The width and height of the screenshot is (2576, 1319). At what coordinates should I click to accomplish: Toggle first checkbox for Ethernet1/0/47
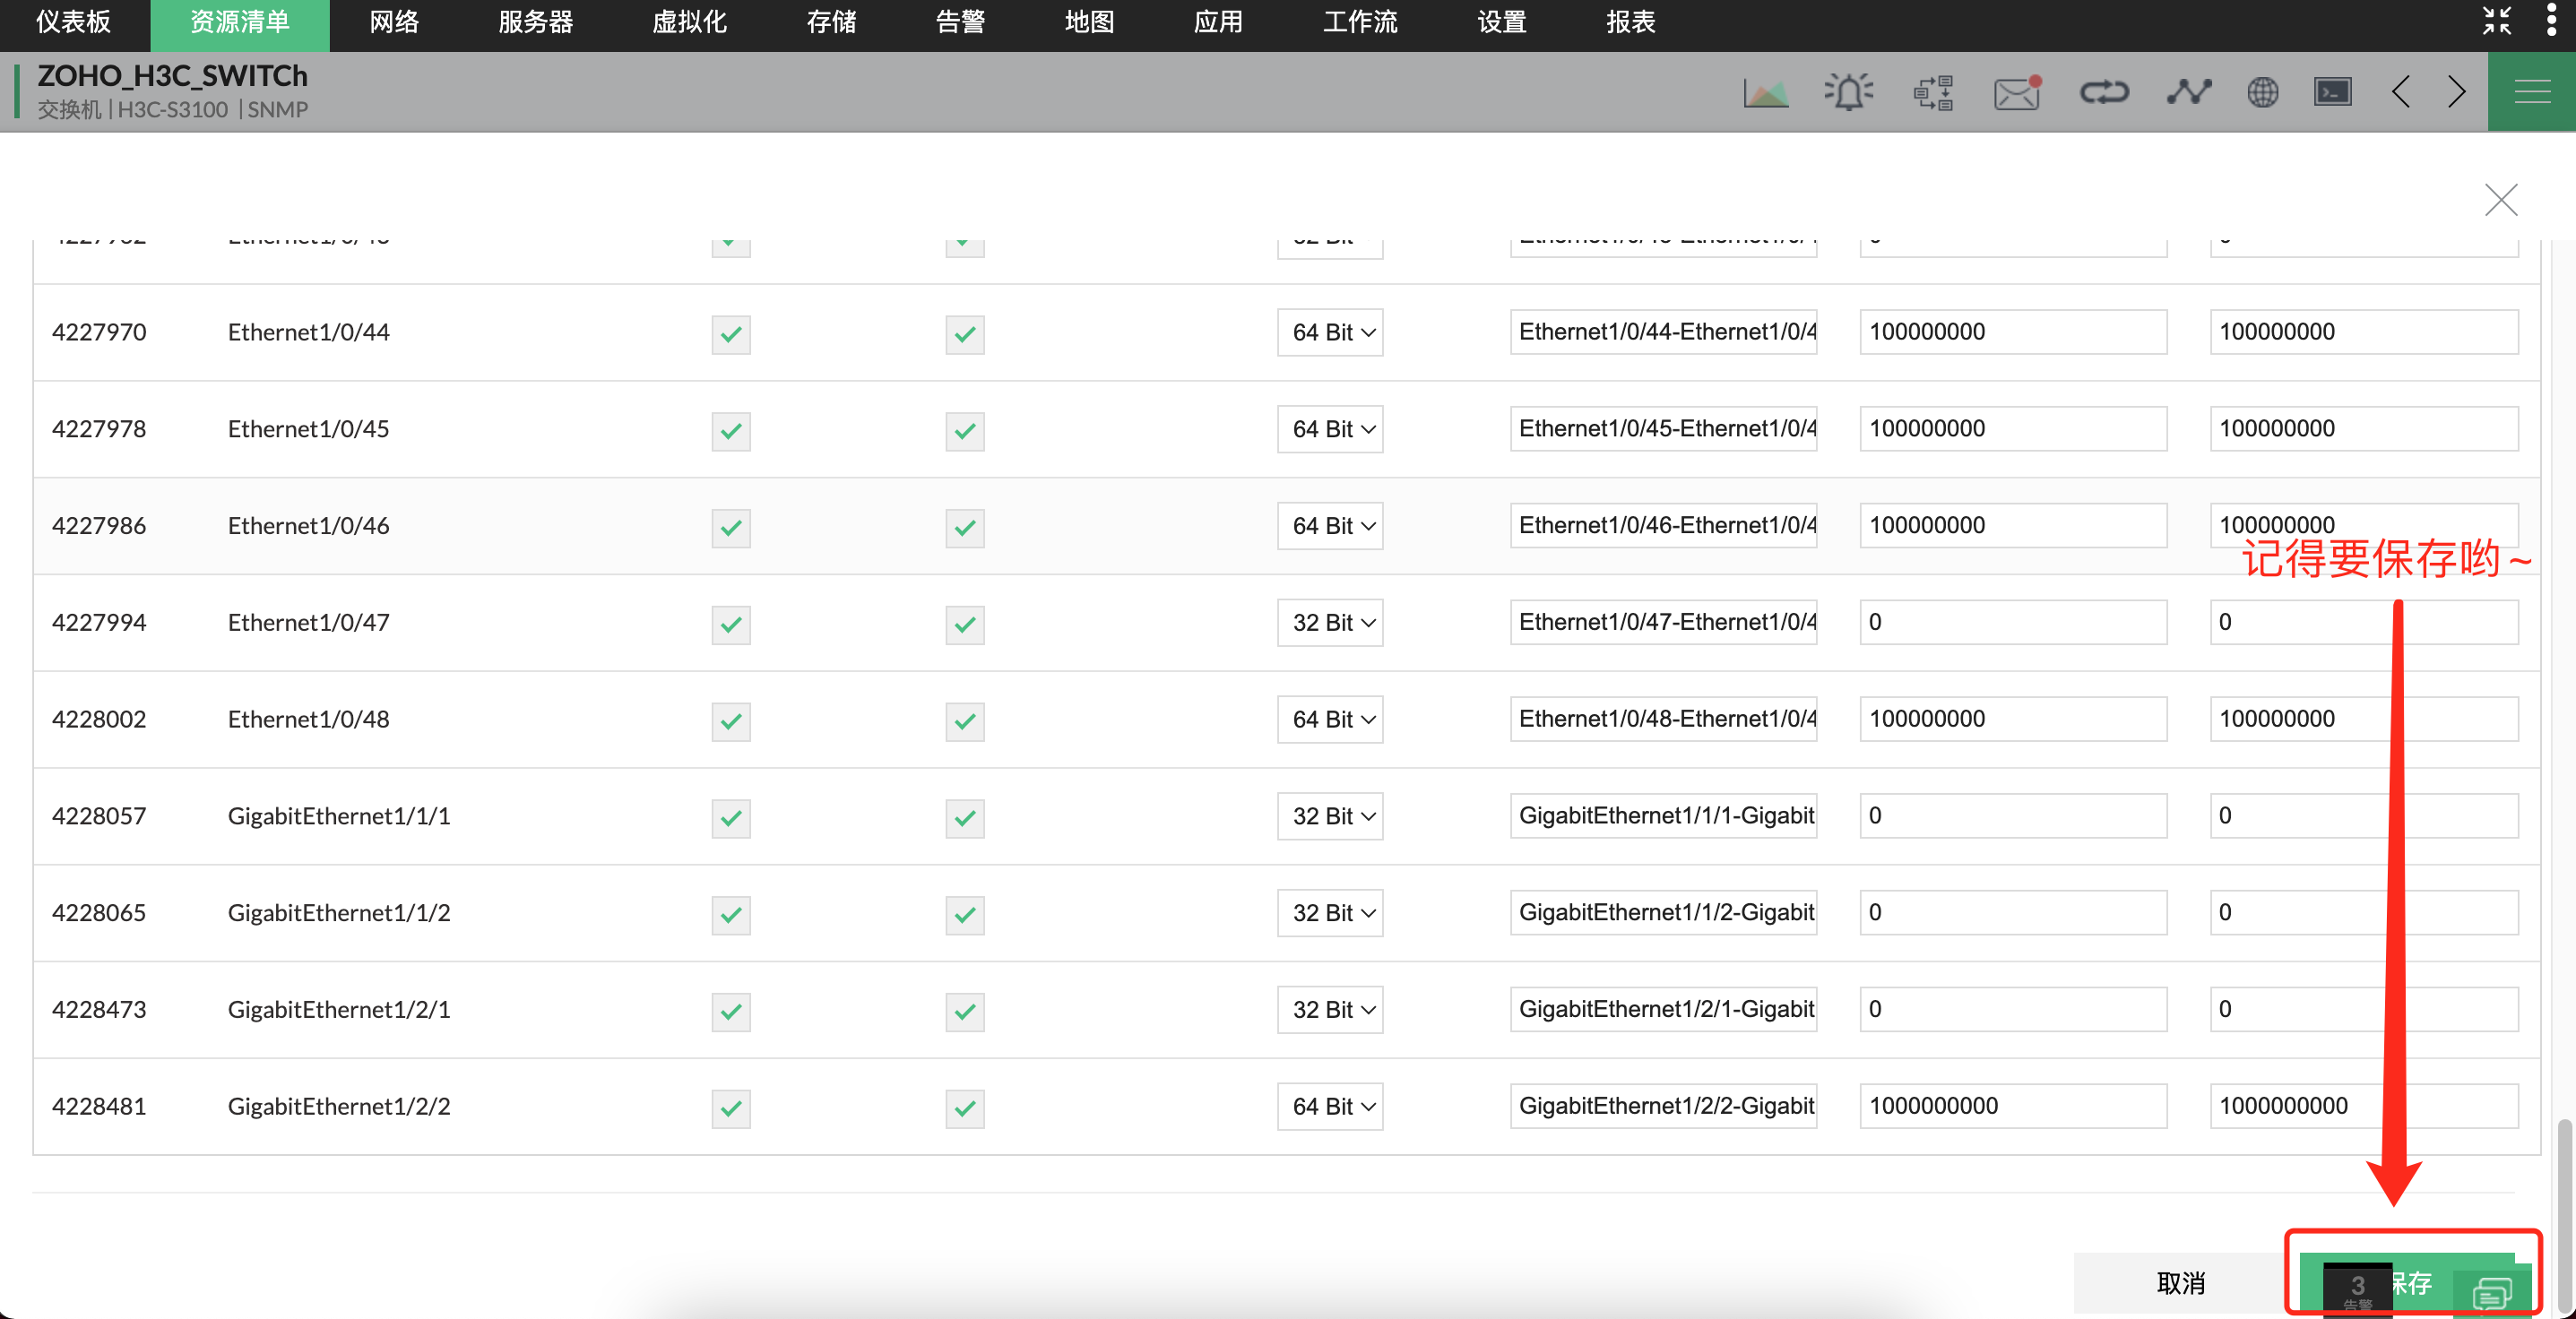(x=731, y=624)
